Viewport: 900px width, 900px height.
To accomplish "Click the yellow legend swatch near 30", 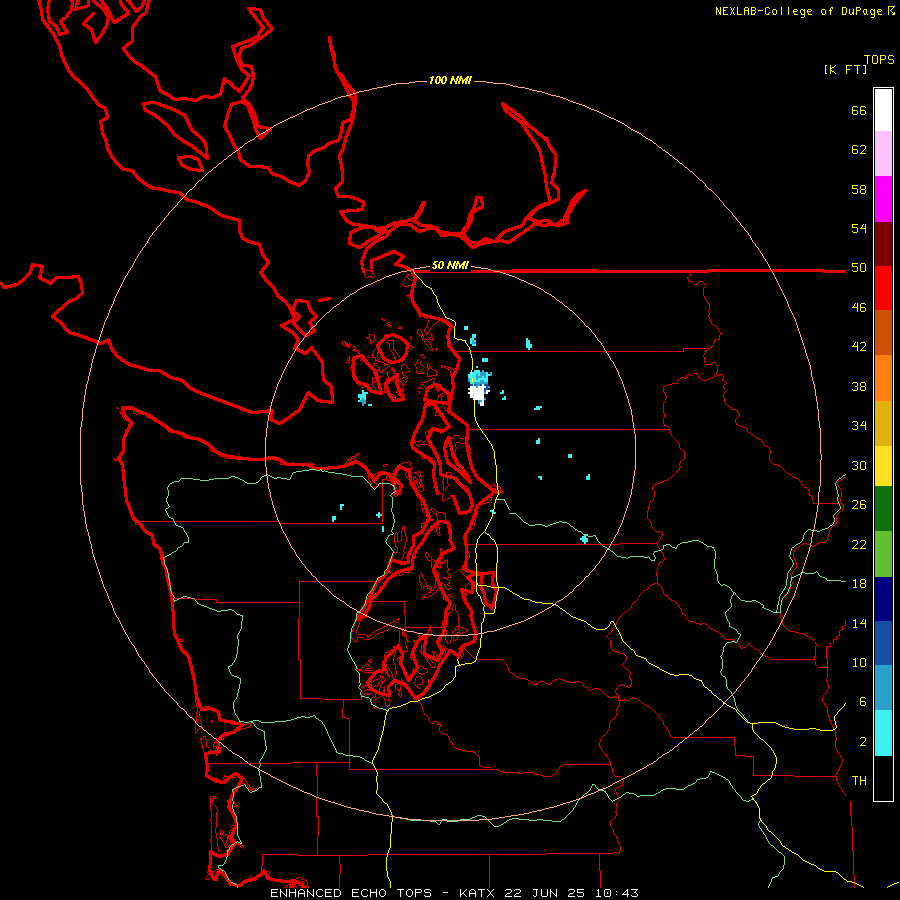I will pos(883,465).
